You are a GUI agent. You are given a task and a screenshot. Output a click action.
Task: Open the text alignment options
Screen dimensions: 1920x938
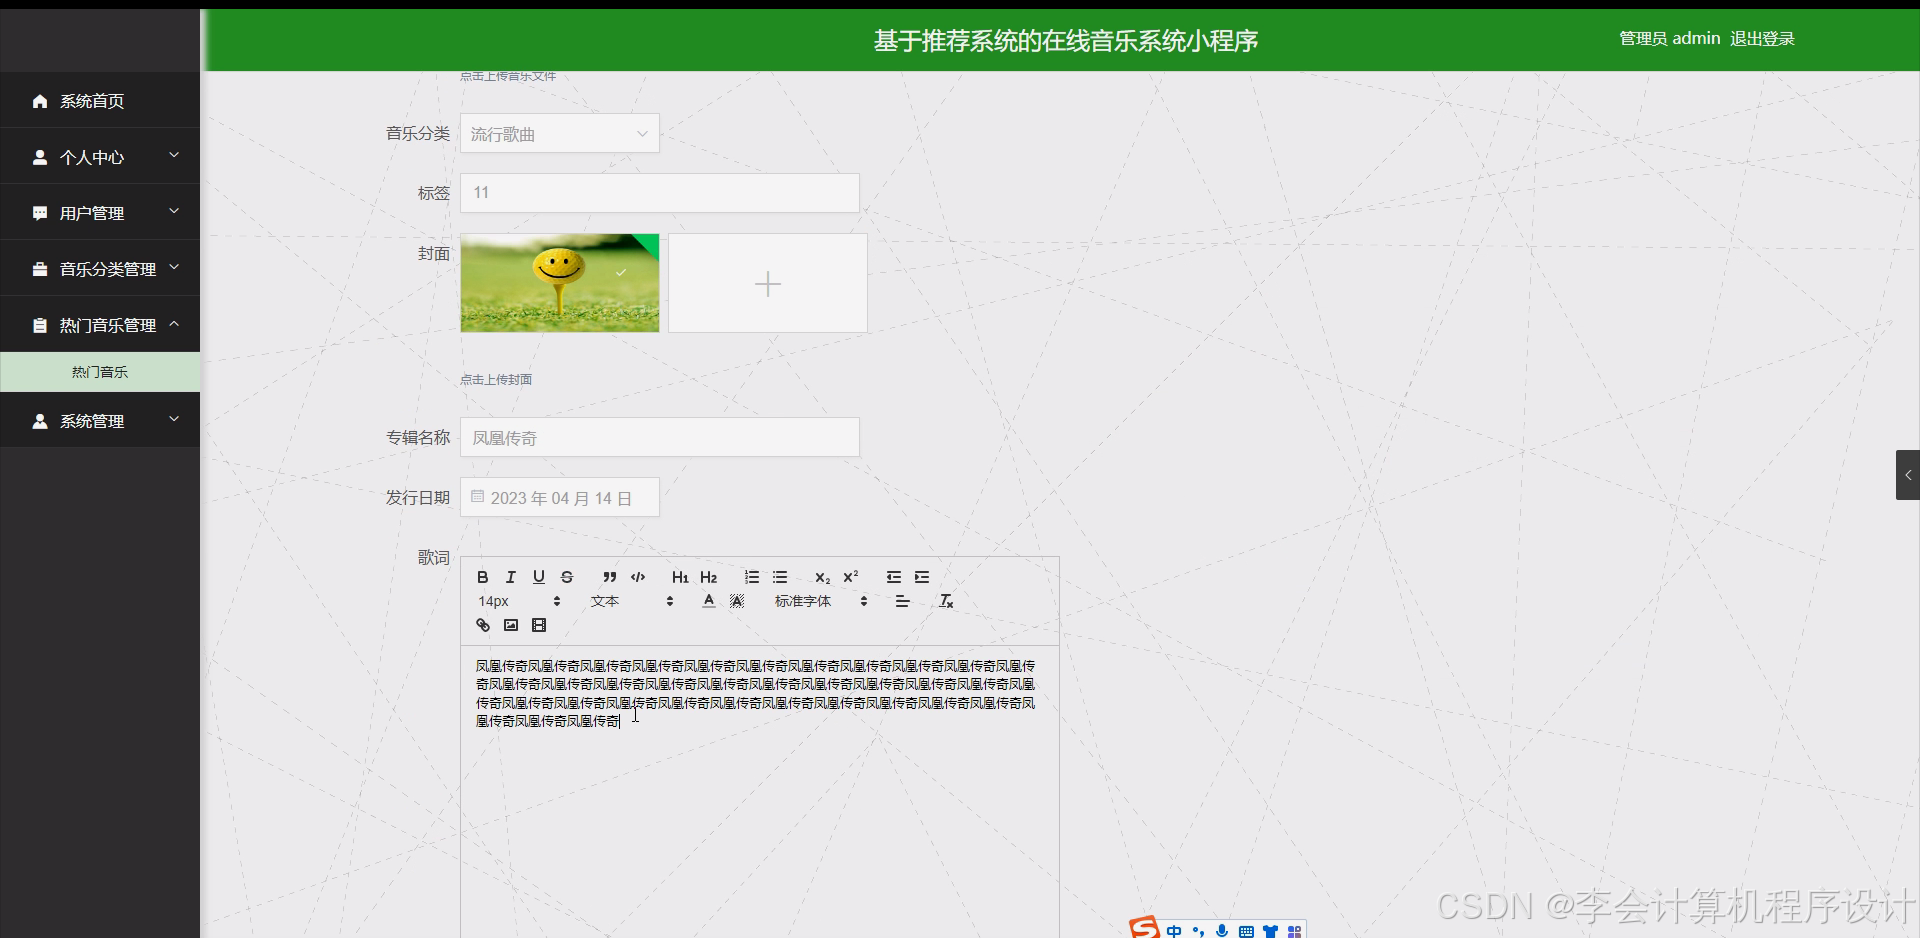pos(902,601)
